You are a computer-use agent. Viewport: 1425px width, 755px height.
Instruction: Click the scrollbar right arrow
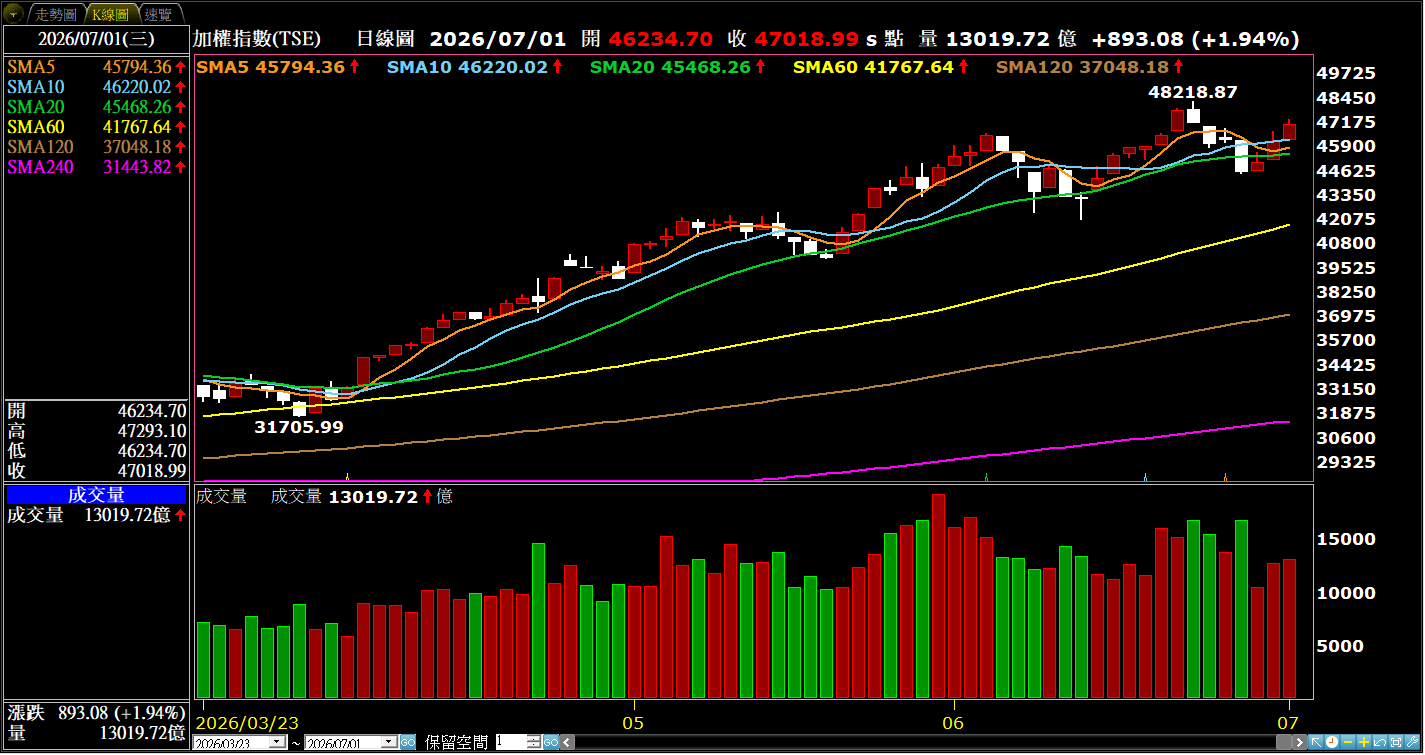1299,742
